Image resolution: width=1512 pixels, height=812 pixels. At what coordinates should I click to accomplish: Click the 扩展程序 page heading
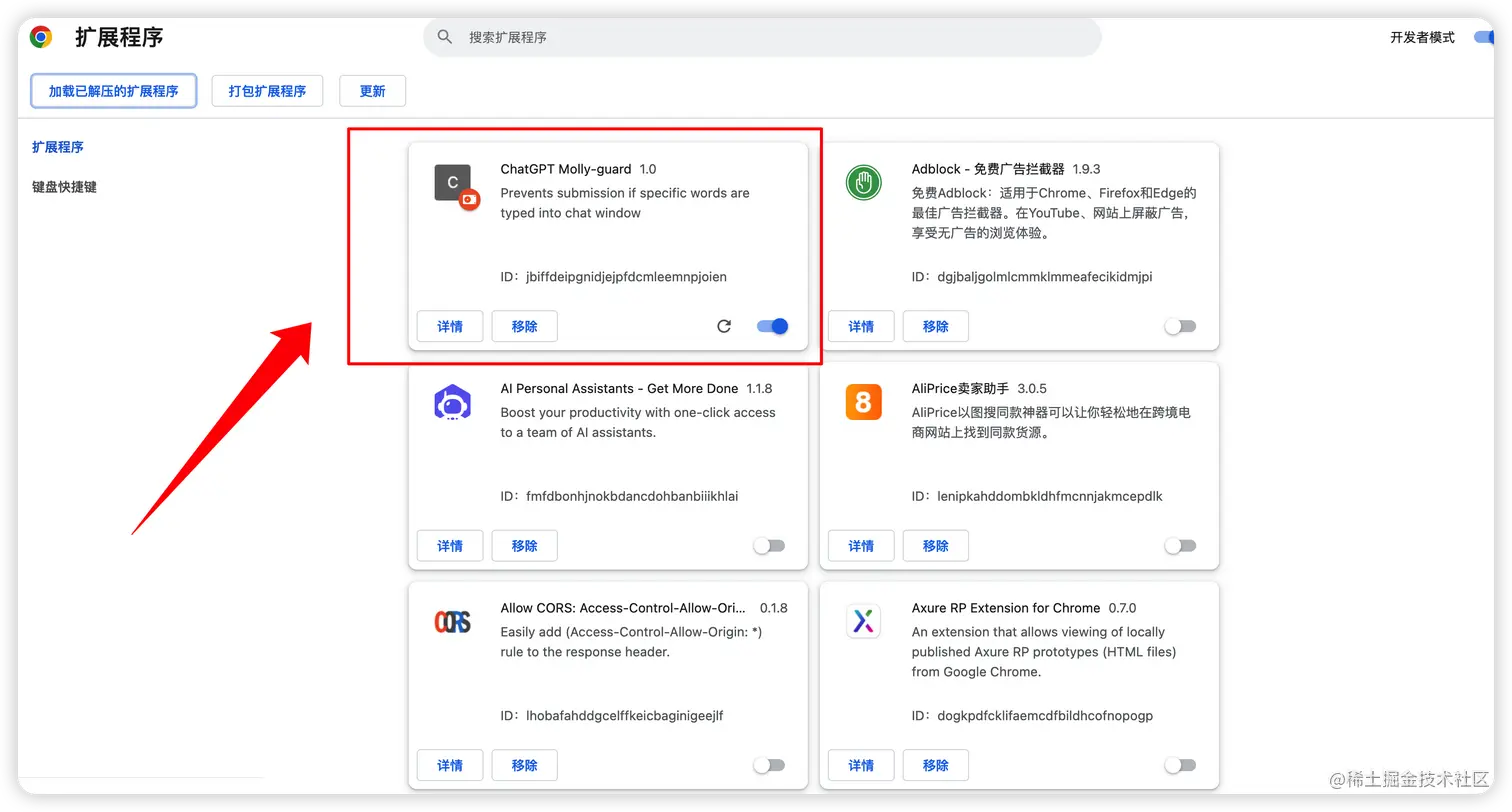click(x=119, y=38)
